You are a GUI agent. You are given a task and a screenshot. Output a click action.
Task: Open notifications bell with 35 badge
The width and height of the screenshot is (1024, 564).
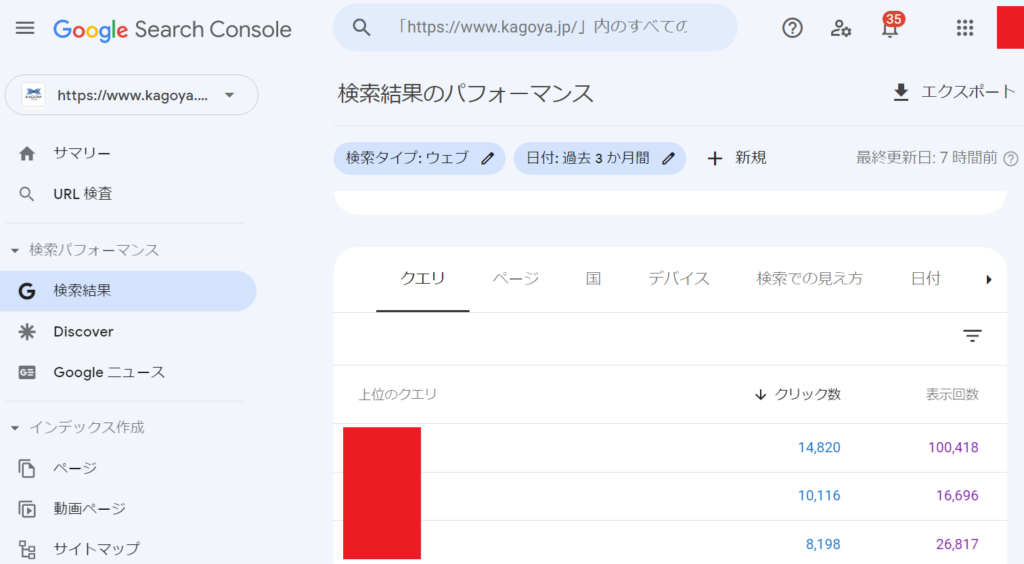pyautogui.click(x=891, y=26)
